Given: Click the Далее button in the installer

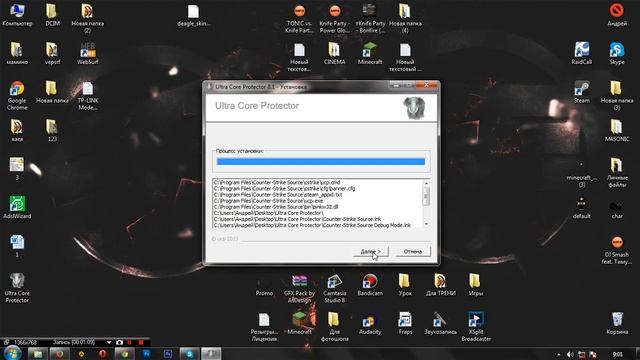Looking at the screenshot, I should tap(371, 251).
